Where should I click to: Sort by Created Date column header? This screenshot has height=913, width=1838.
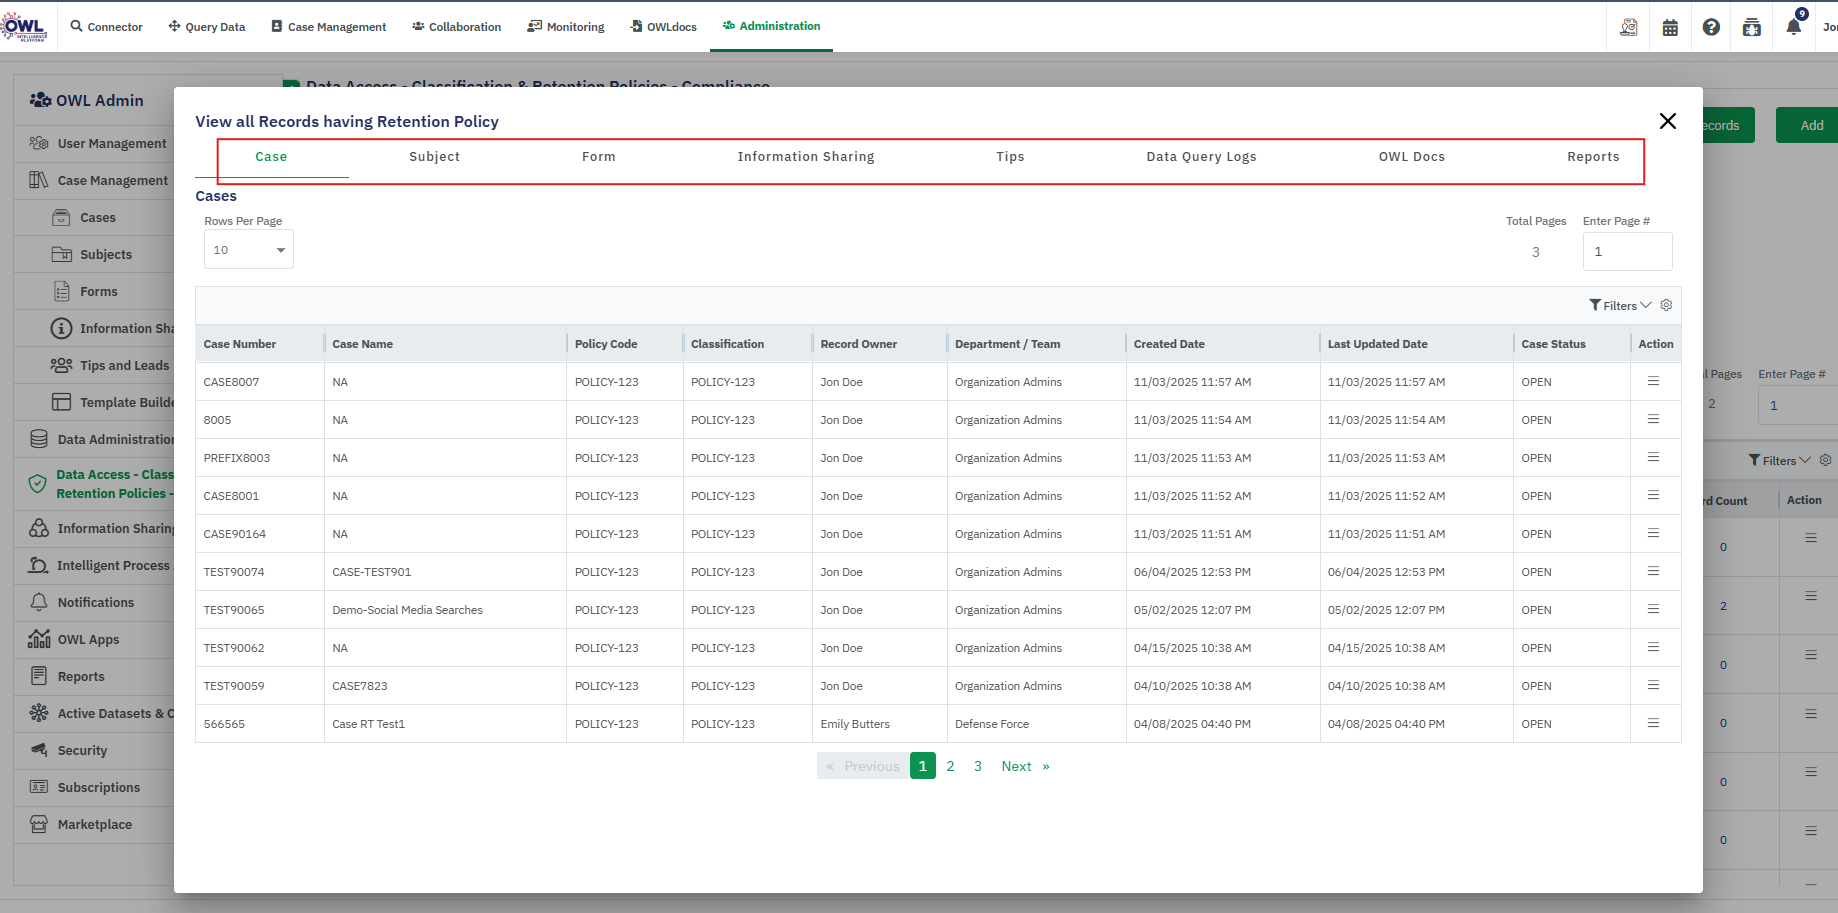tap(1169, 344)
